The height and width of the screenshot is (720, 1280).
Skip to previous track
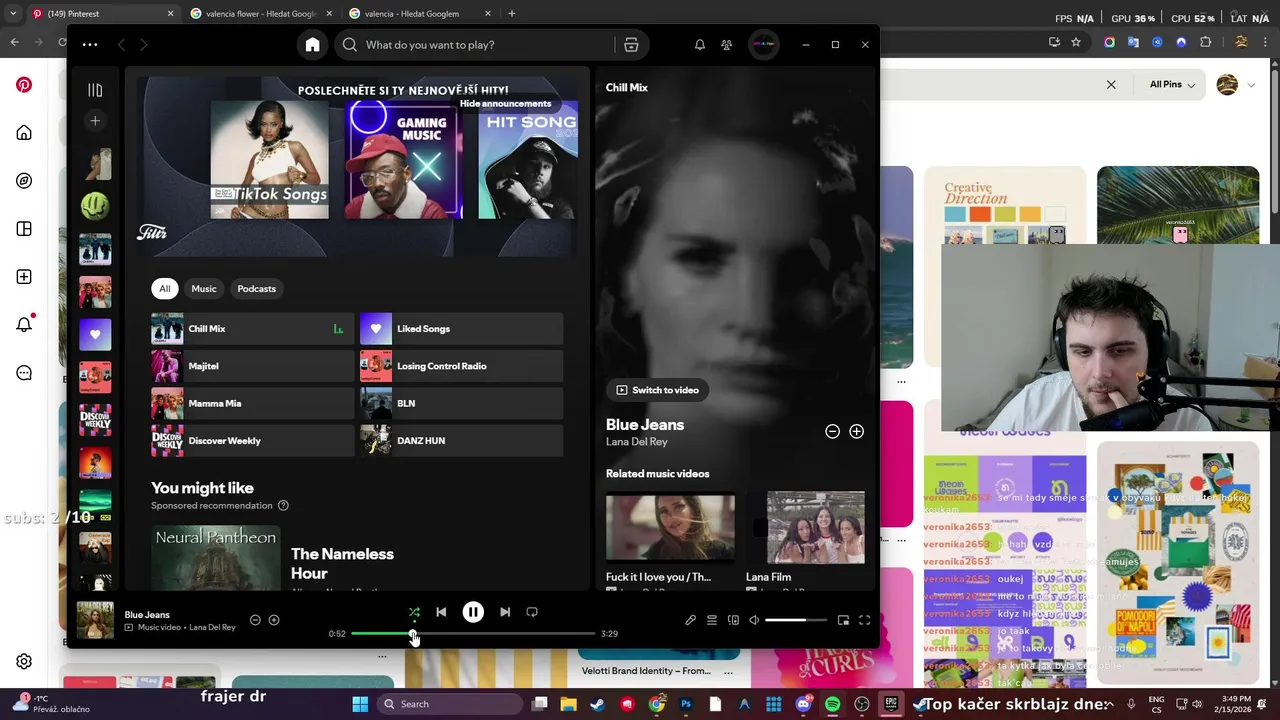pos(441,612)
